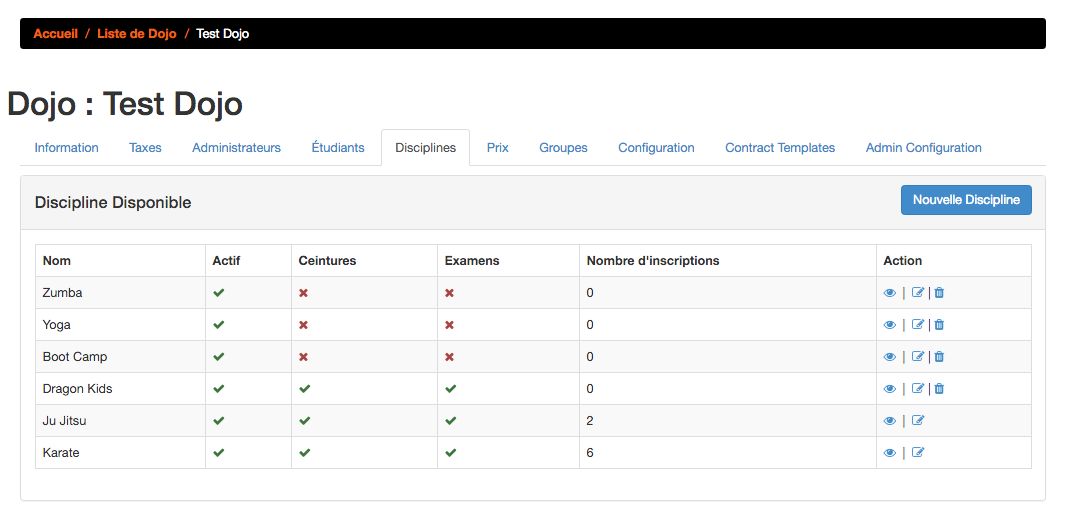
Task: Go to the Contract Templates tab
Action: click(780, 147)
